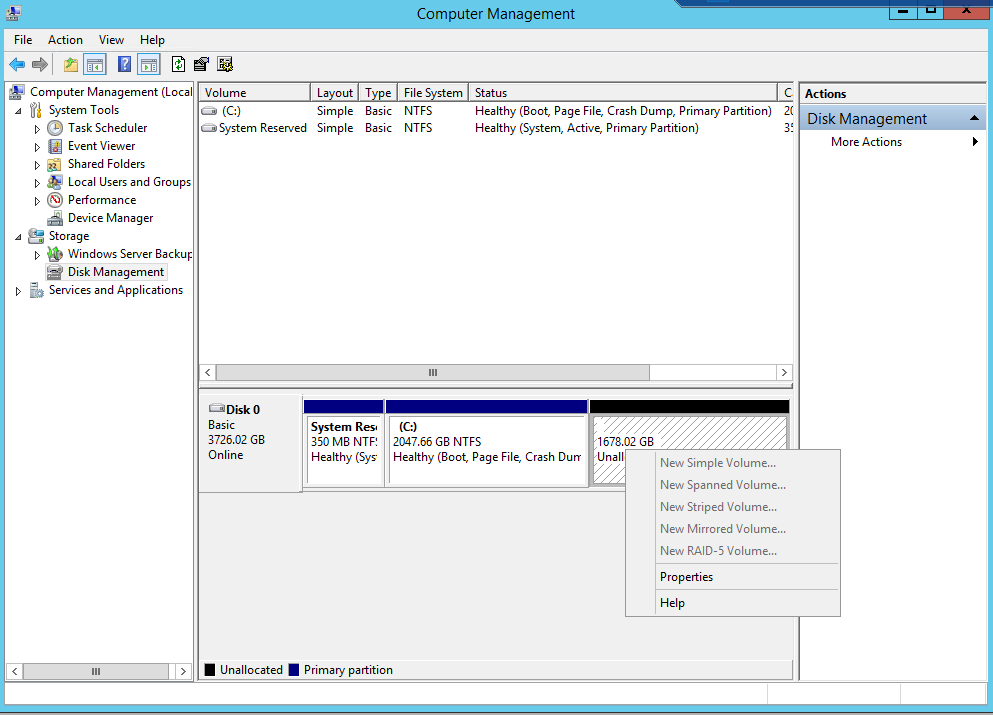The image size is (993, 715).
Task: Click the Up one level folder icon
Action: (71, 65)
